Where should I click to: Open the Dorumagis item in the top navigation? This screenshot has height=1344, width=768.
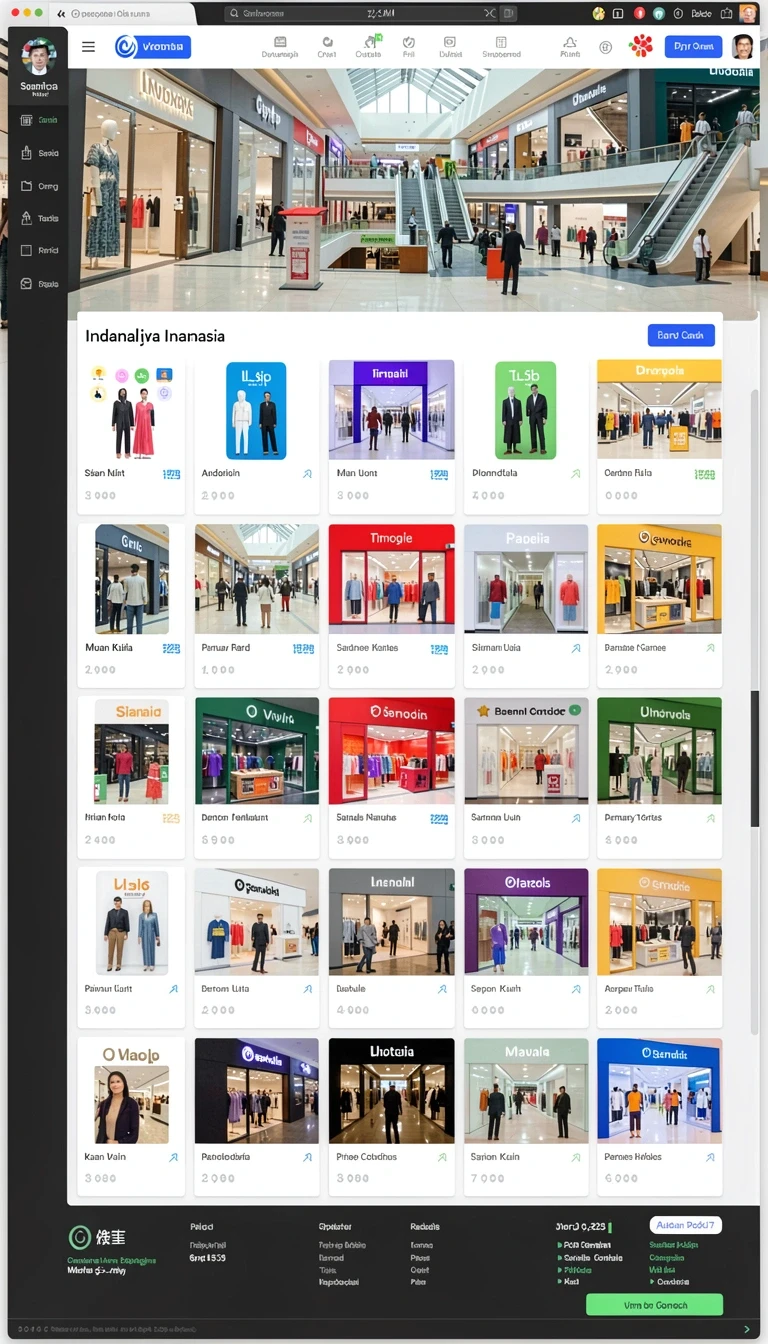[x=280, y=47]
